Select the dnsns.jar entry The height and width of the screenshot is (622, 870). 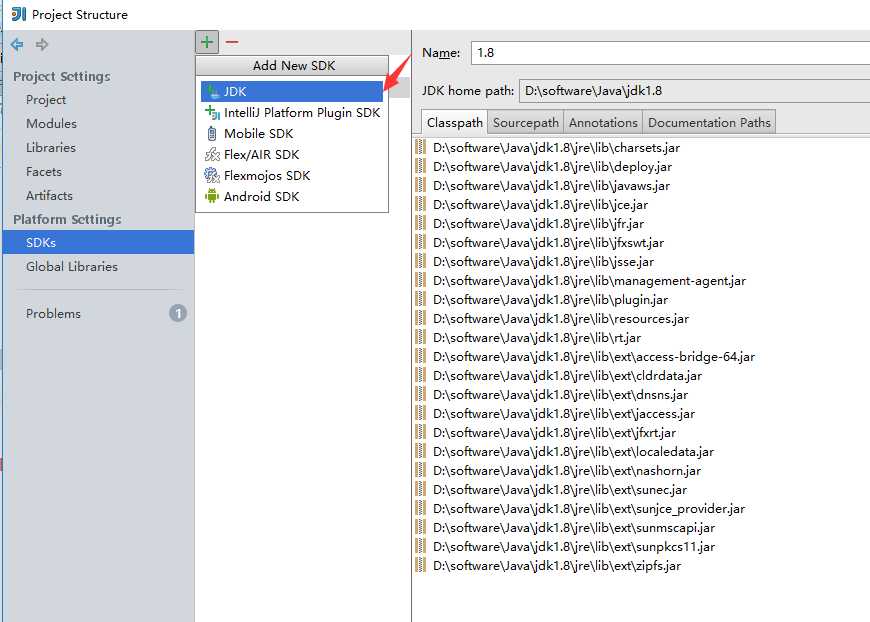[560, 395]
